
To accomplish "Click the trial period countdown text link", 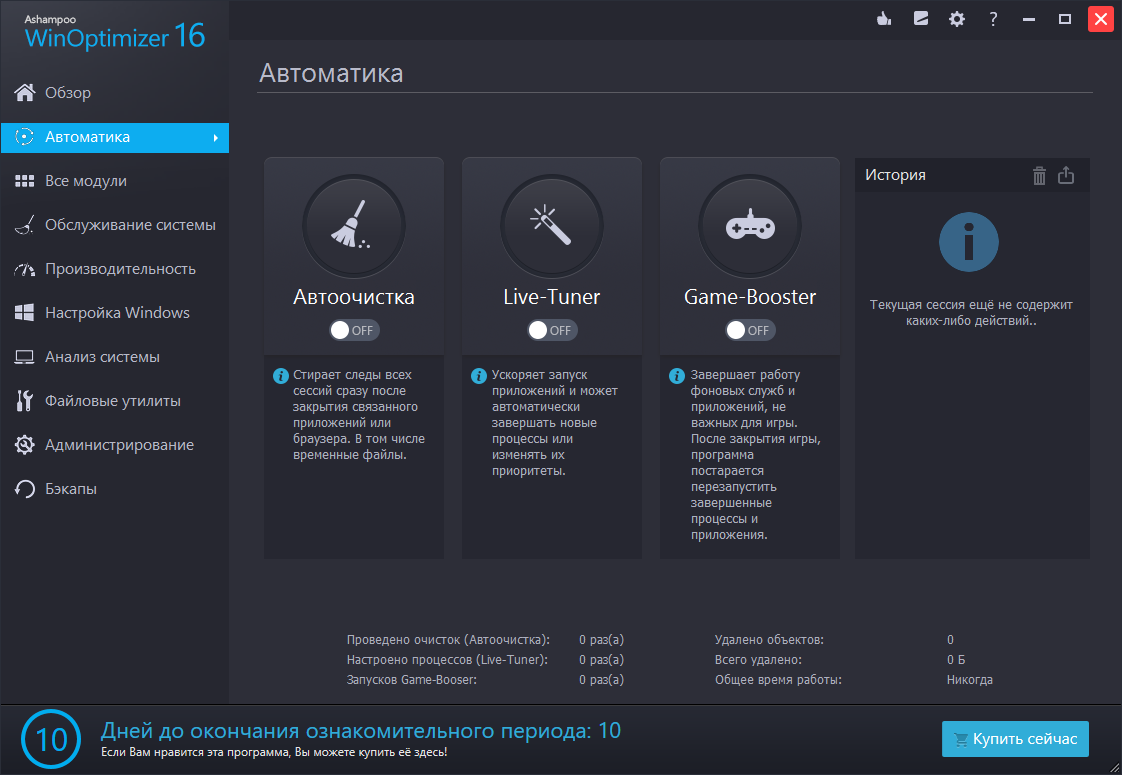I will pos(361,731).
